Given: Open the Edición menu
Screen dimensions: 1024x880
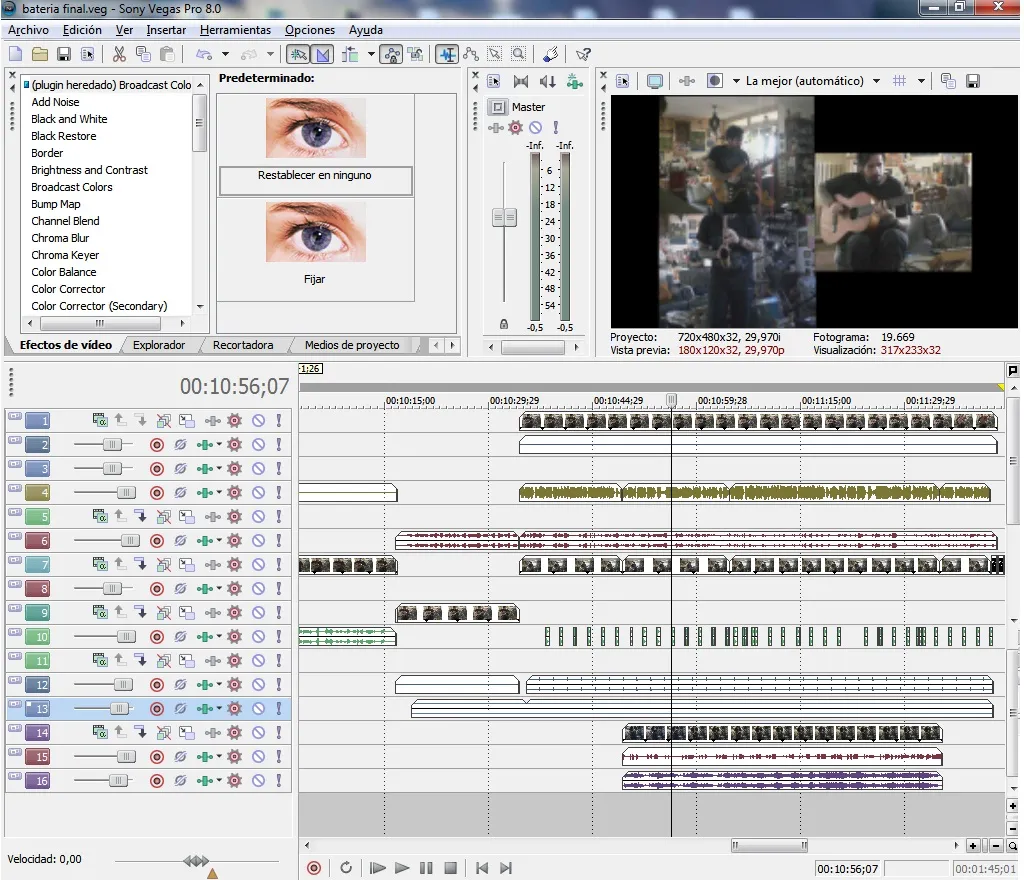Looking at the screenshot, I should (82, 30).
